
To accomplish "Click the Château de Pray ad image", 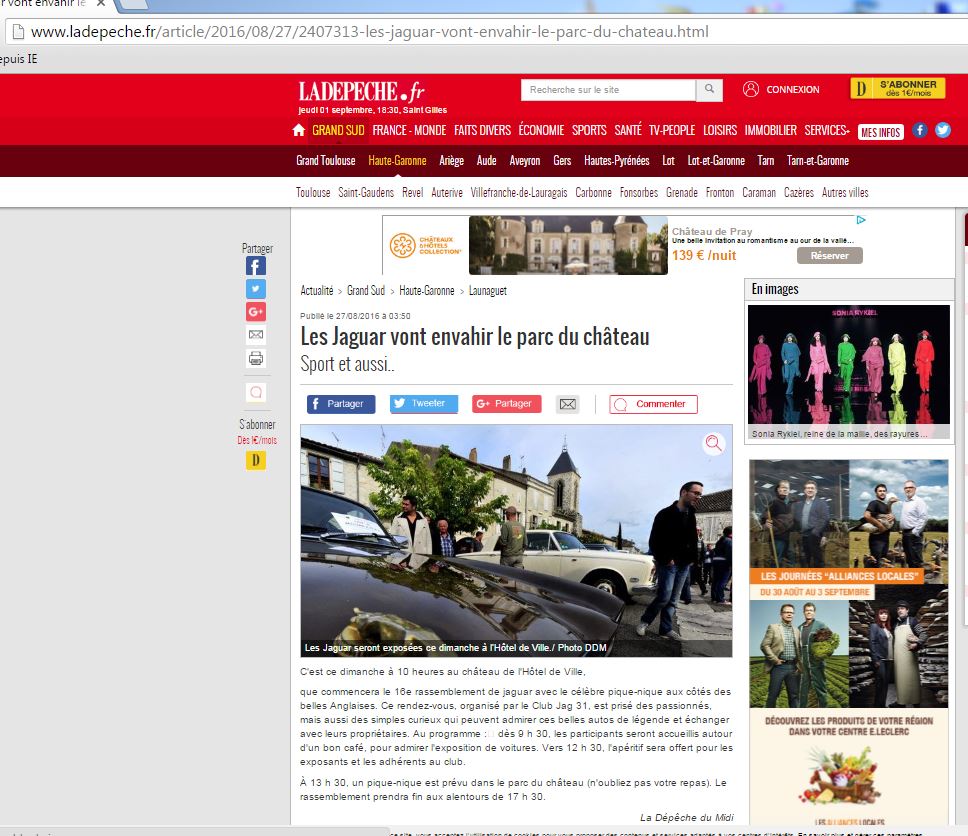I will click(569, 245).
